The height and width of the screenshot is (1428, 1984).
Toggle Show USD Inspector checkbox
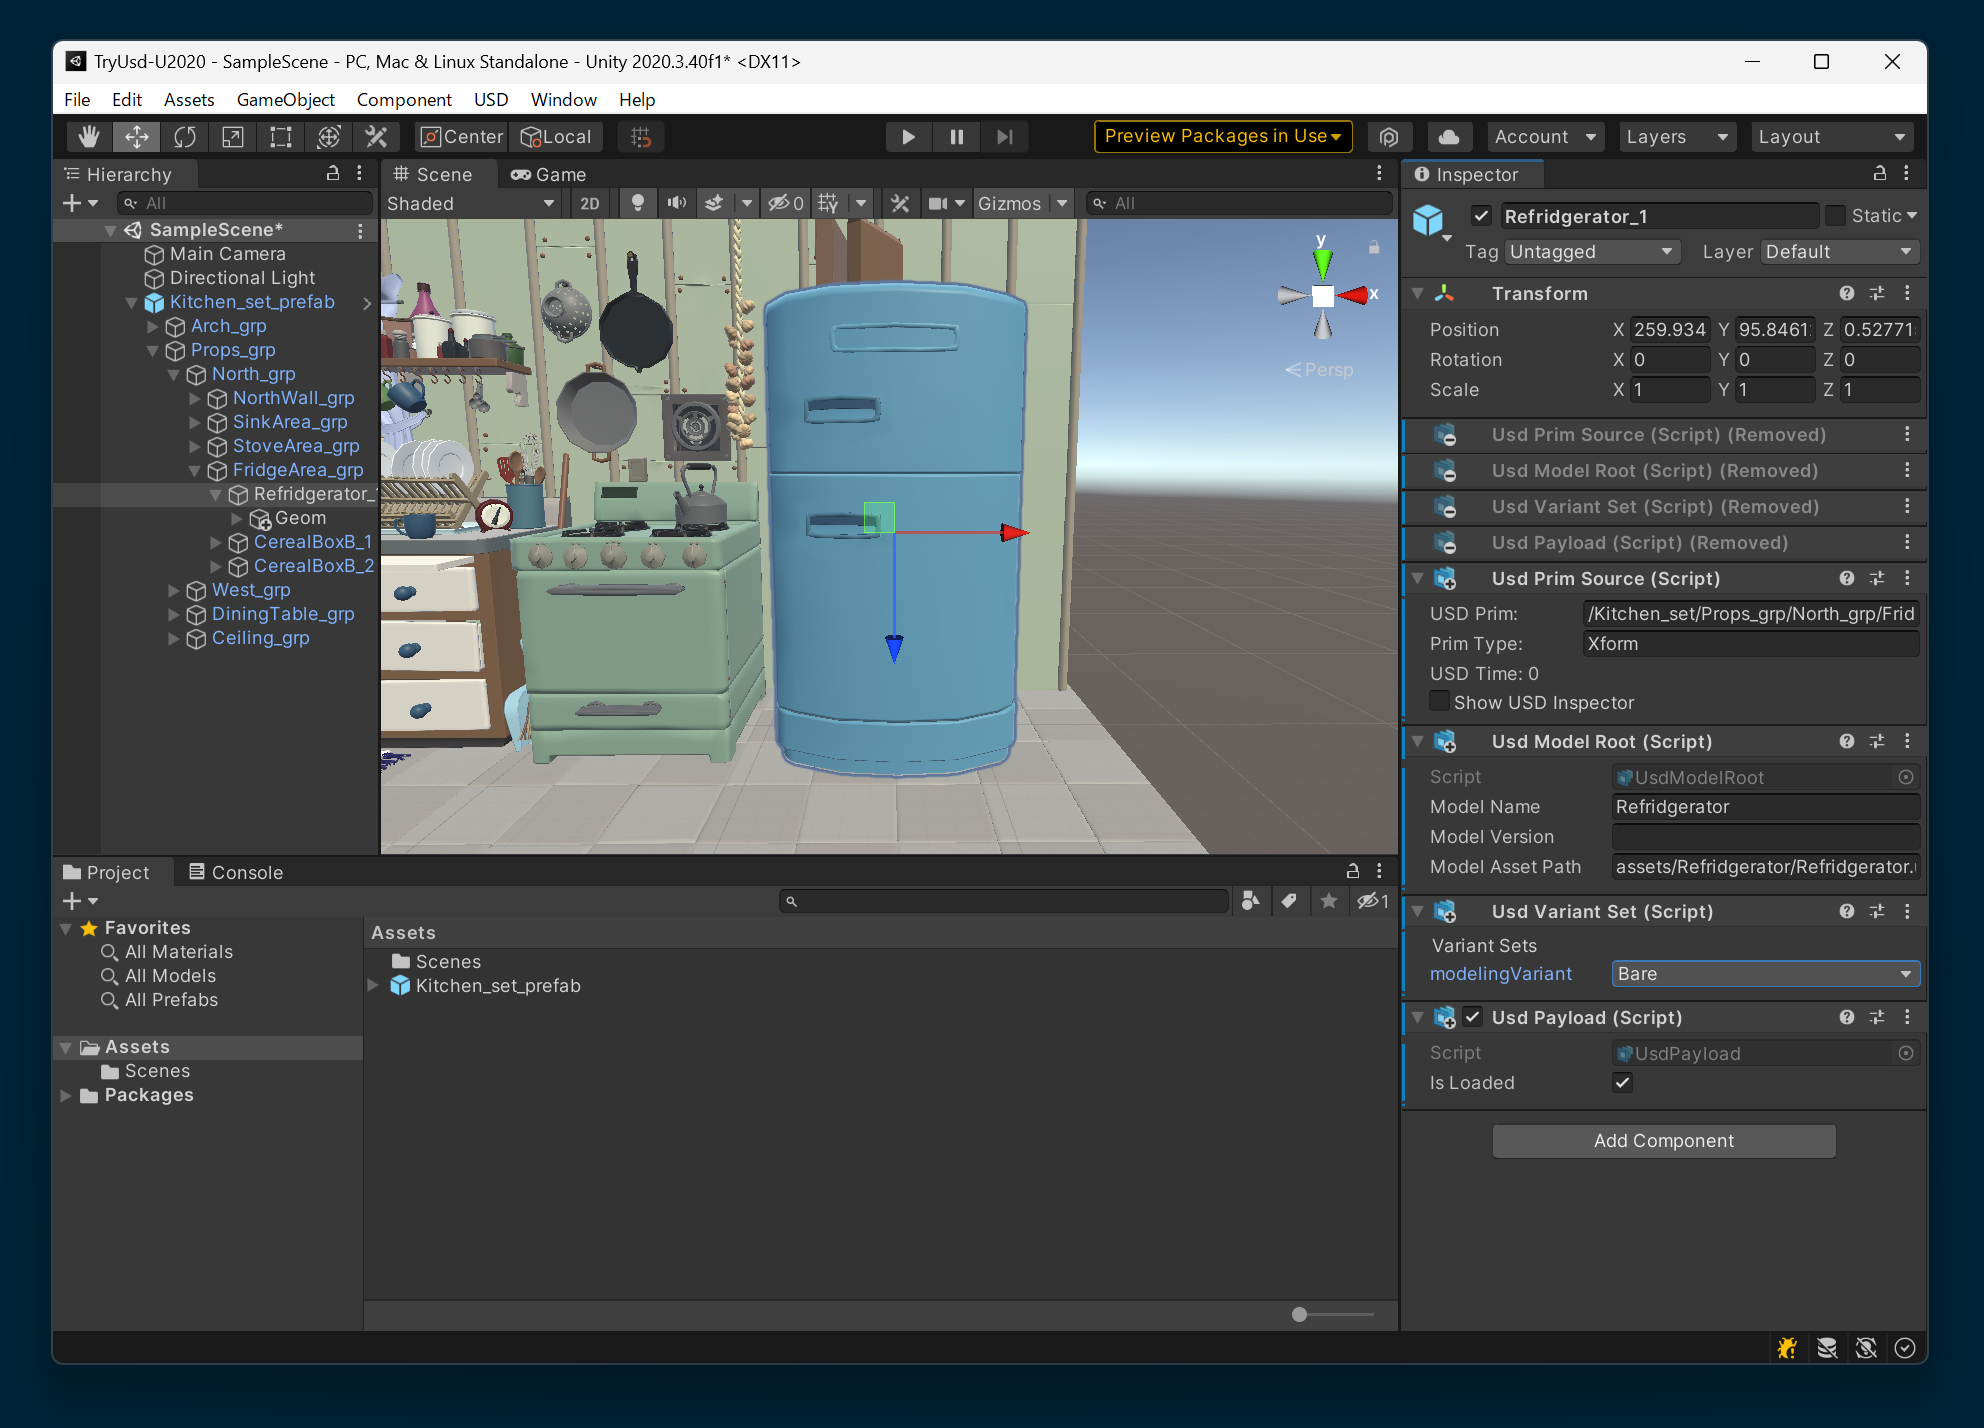click(x=1439, y=702)
